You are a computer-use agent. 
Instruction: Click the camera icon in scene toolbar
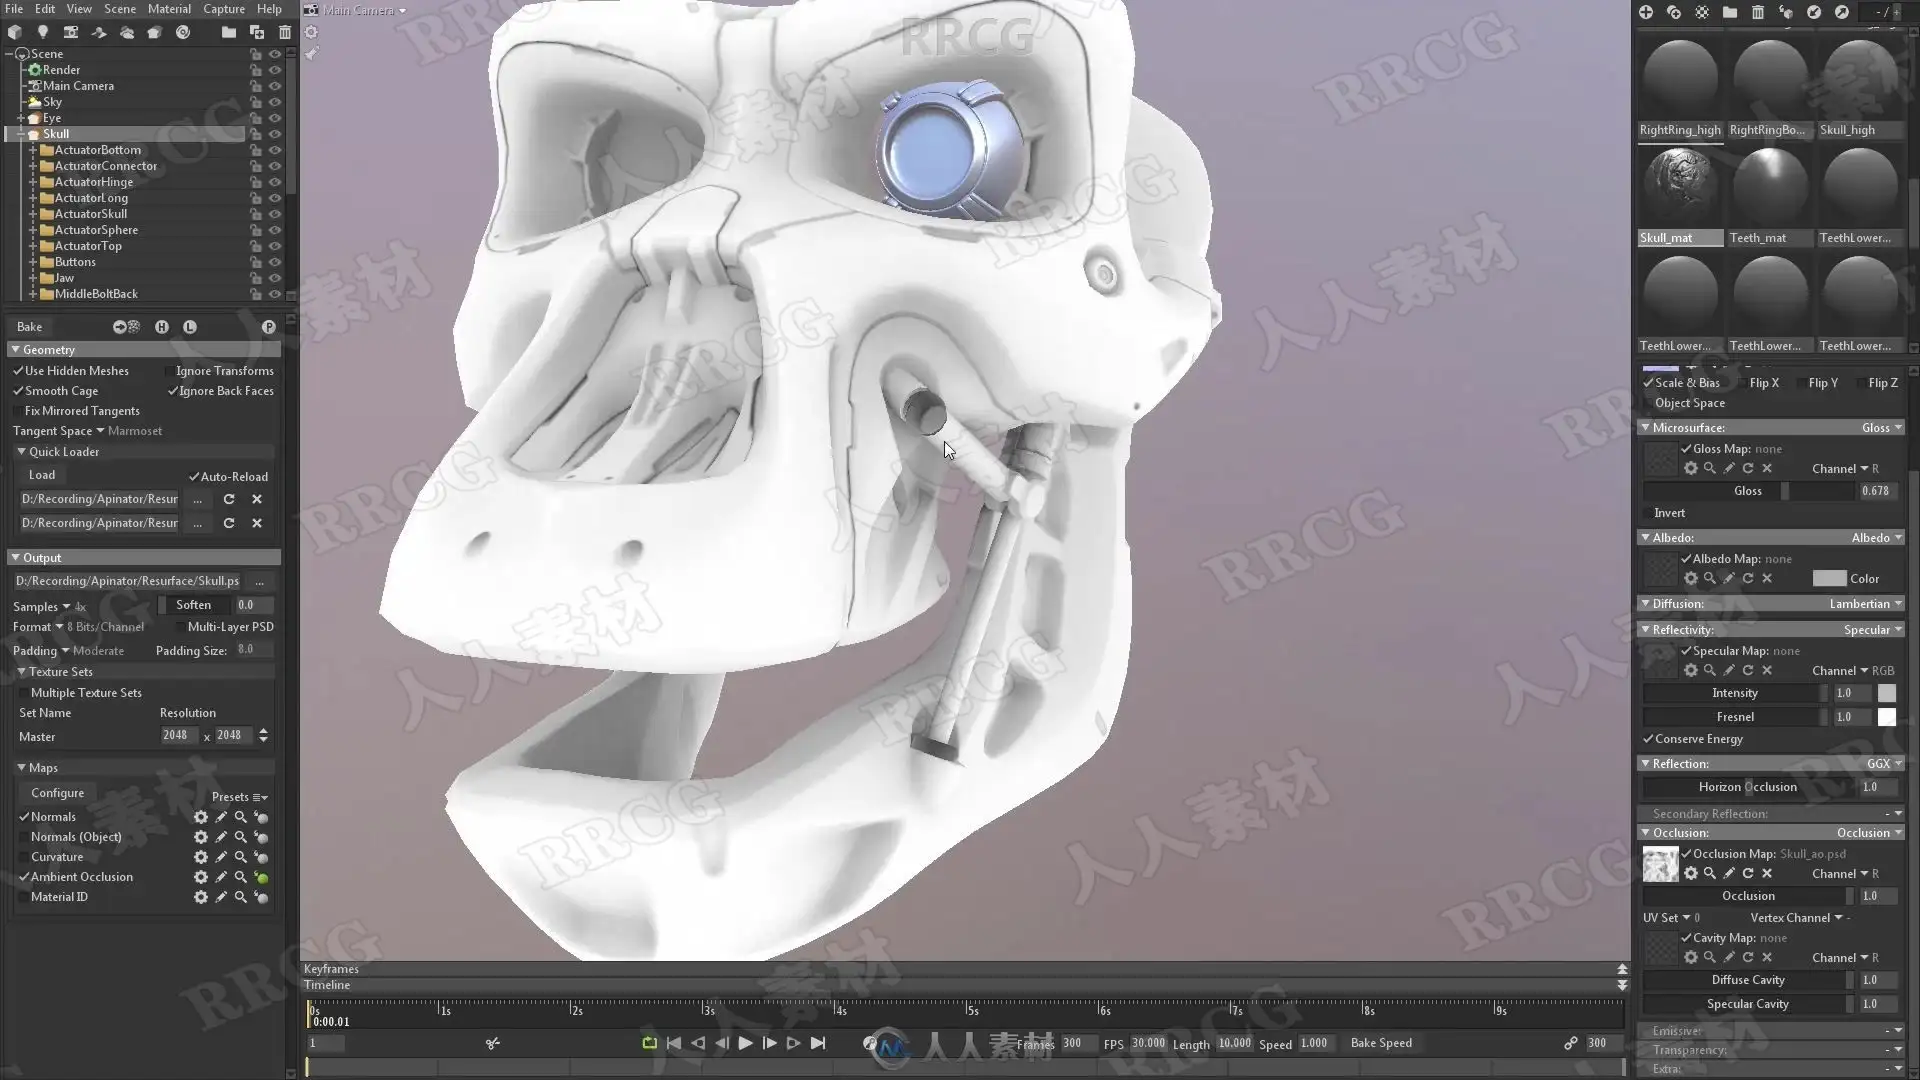click(x=70, y=32)
